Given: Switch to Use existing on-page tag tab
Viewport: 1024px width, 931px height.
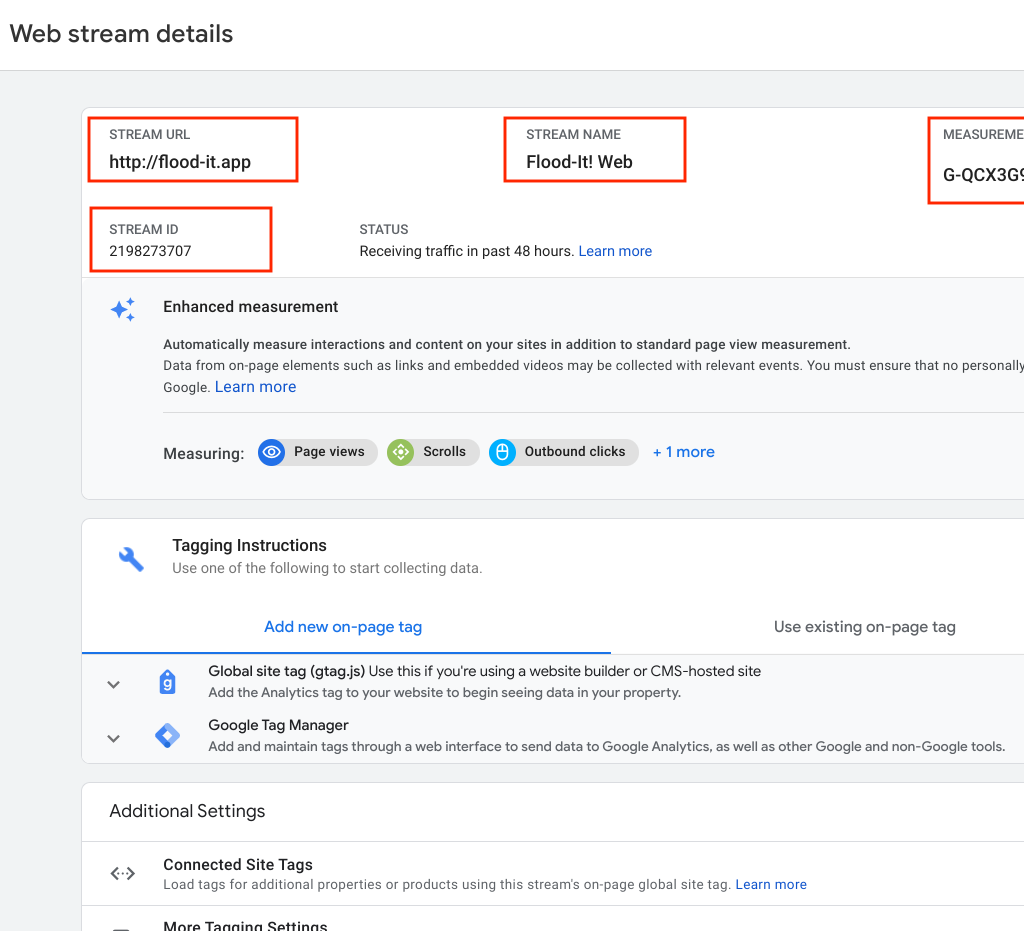Looking at the screenshot, I should click(865, 627).
